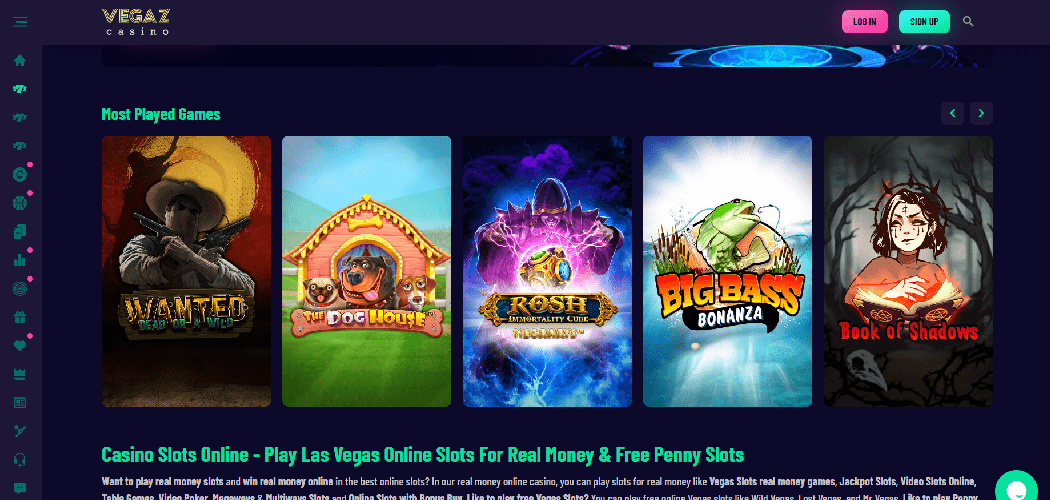Click the LOG IN button
Viewport: 1050px width, 500px height.
(x=865, y=21)
